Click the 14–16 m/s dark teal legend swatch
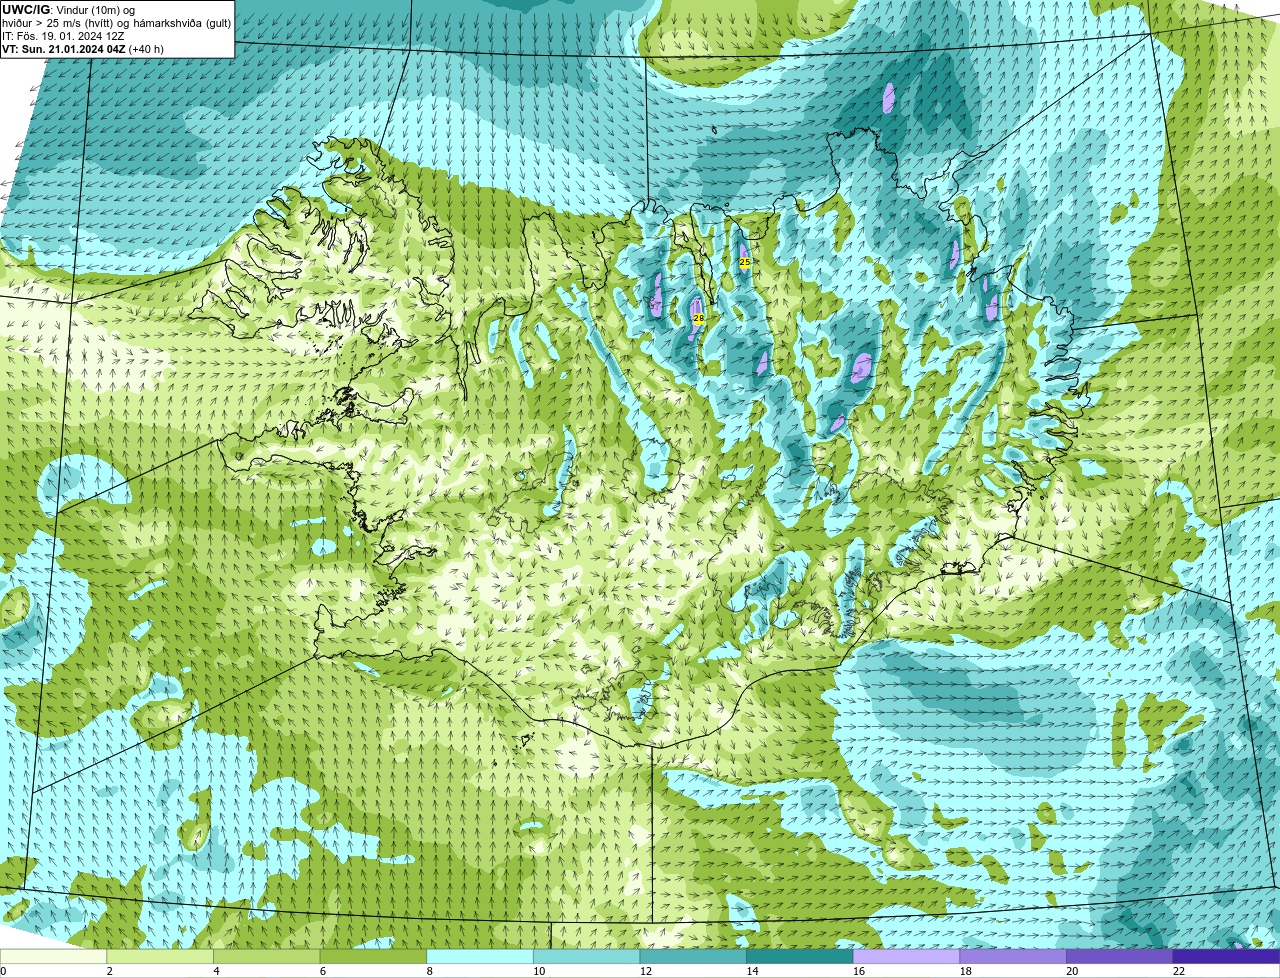 point(800,956)
